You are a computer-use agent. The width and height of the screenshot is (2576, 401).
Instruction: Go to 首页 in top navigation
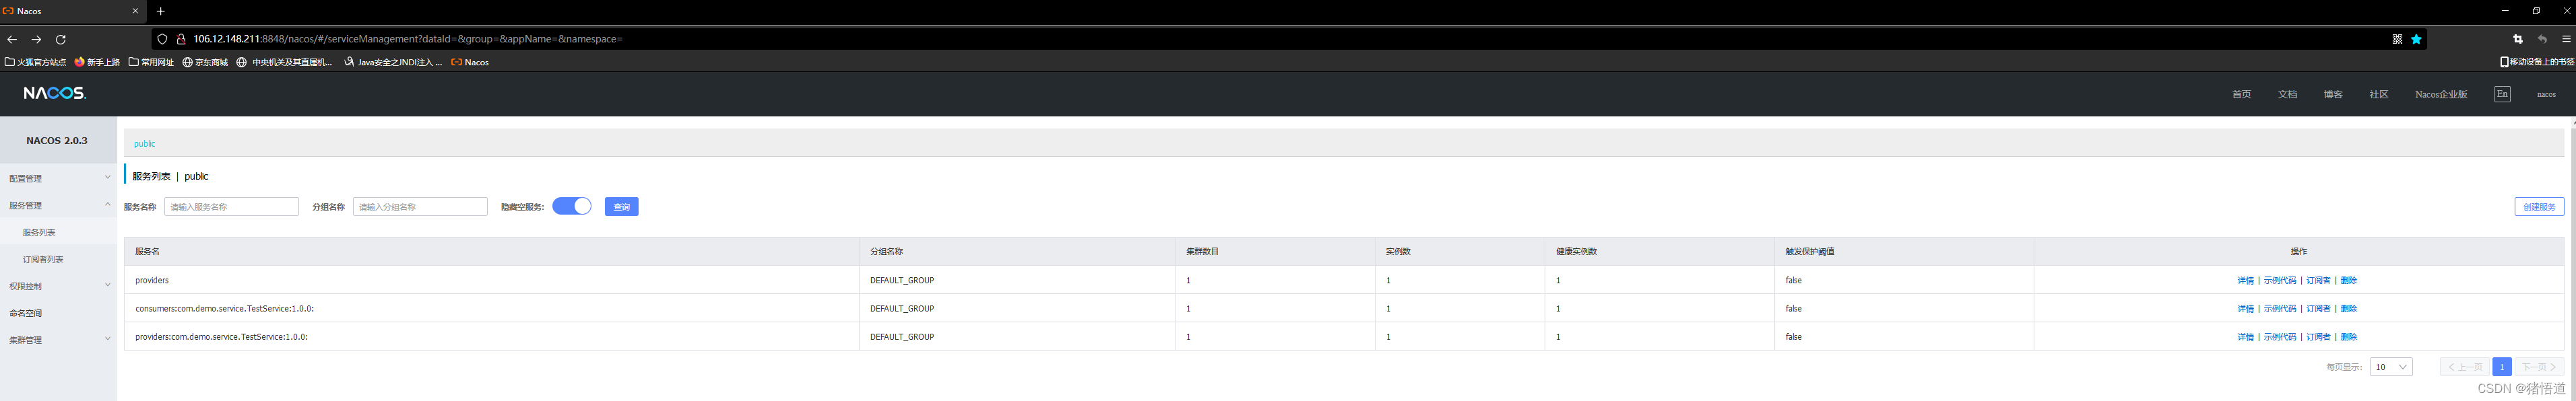pos(2241,94)
